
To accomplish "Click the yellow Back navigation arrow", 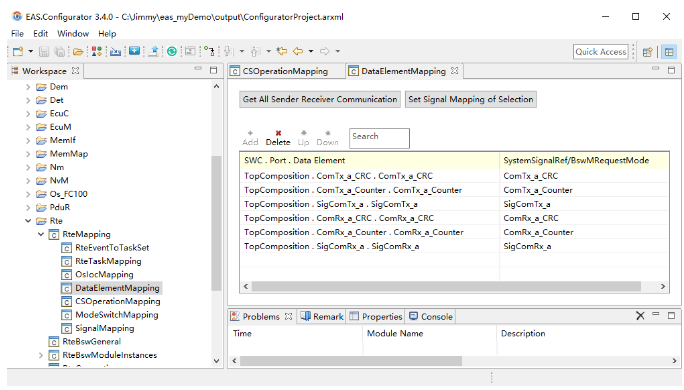I will click(298, 51).
